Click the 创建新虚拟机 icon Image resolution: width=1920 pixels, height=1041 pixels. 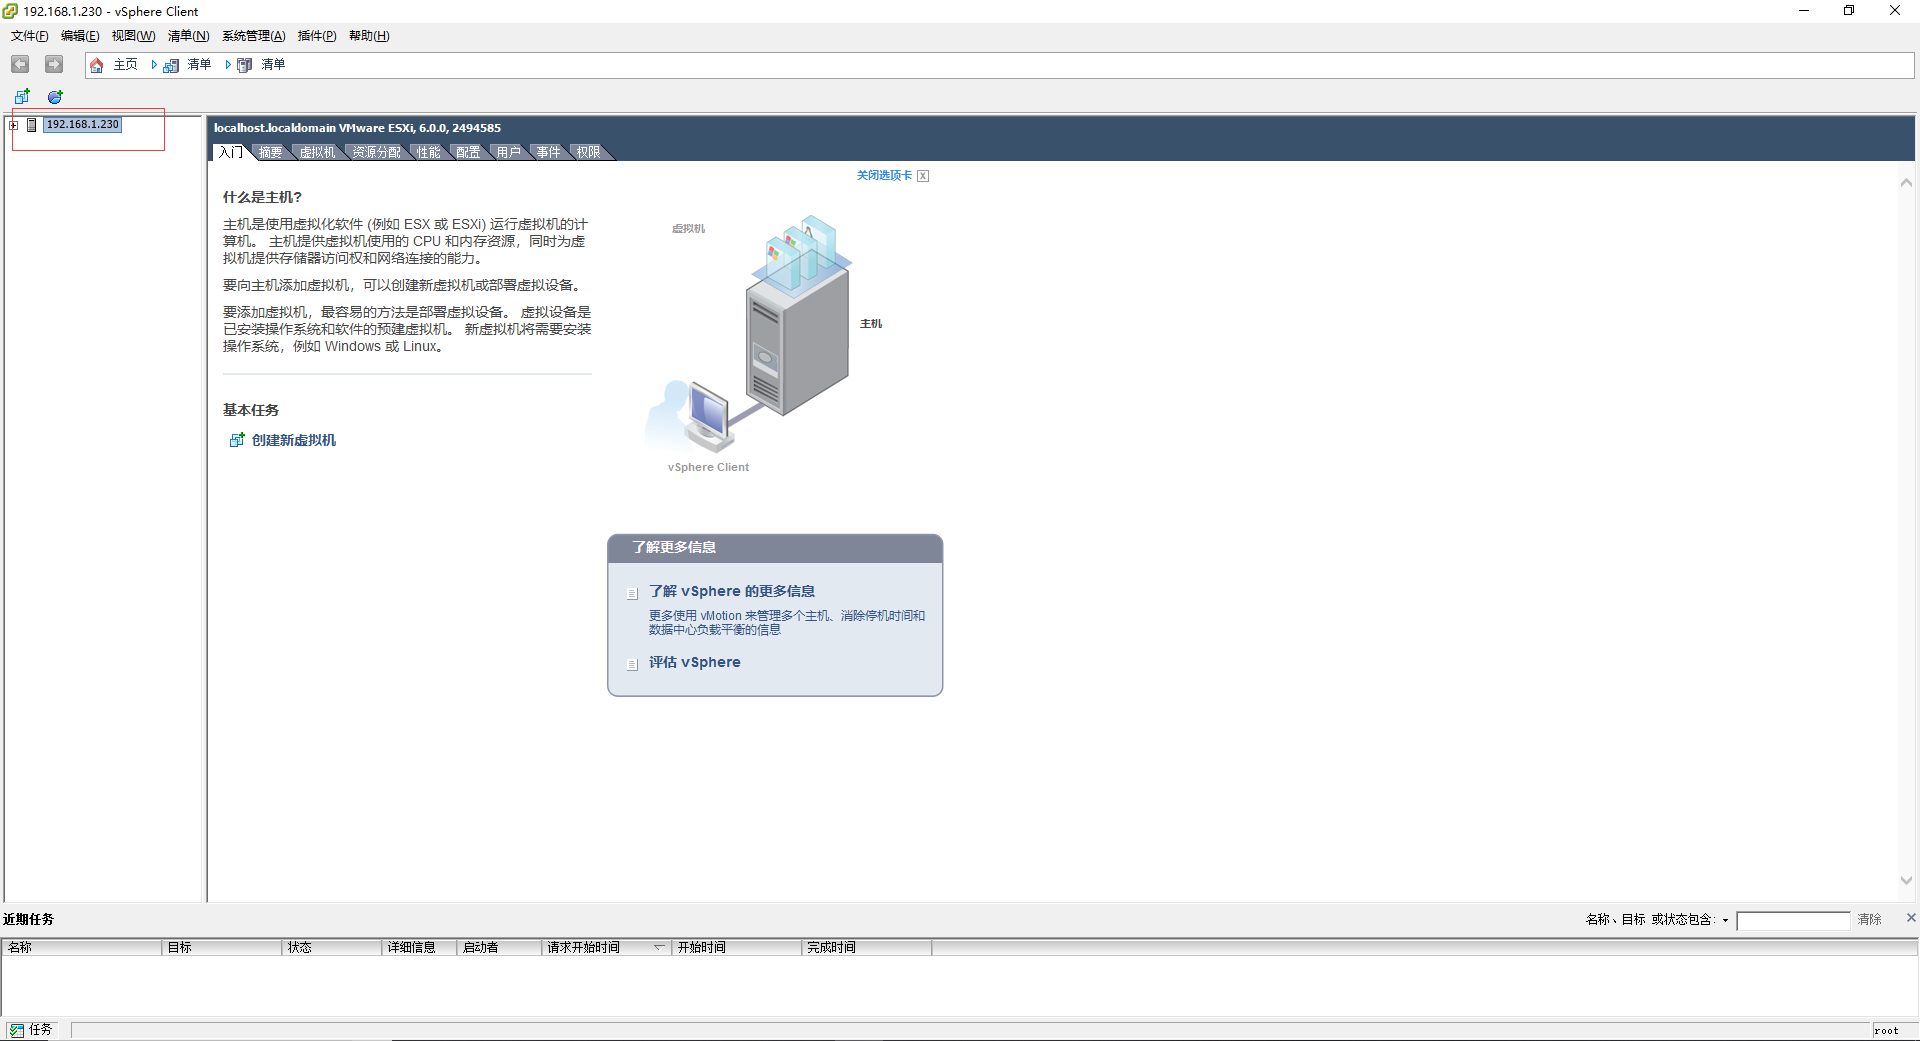point(237,440)
